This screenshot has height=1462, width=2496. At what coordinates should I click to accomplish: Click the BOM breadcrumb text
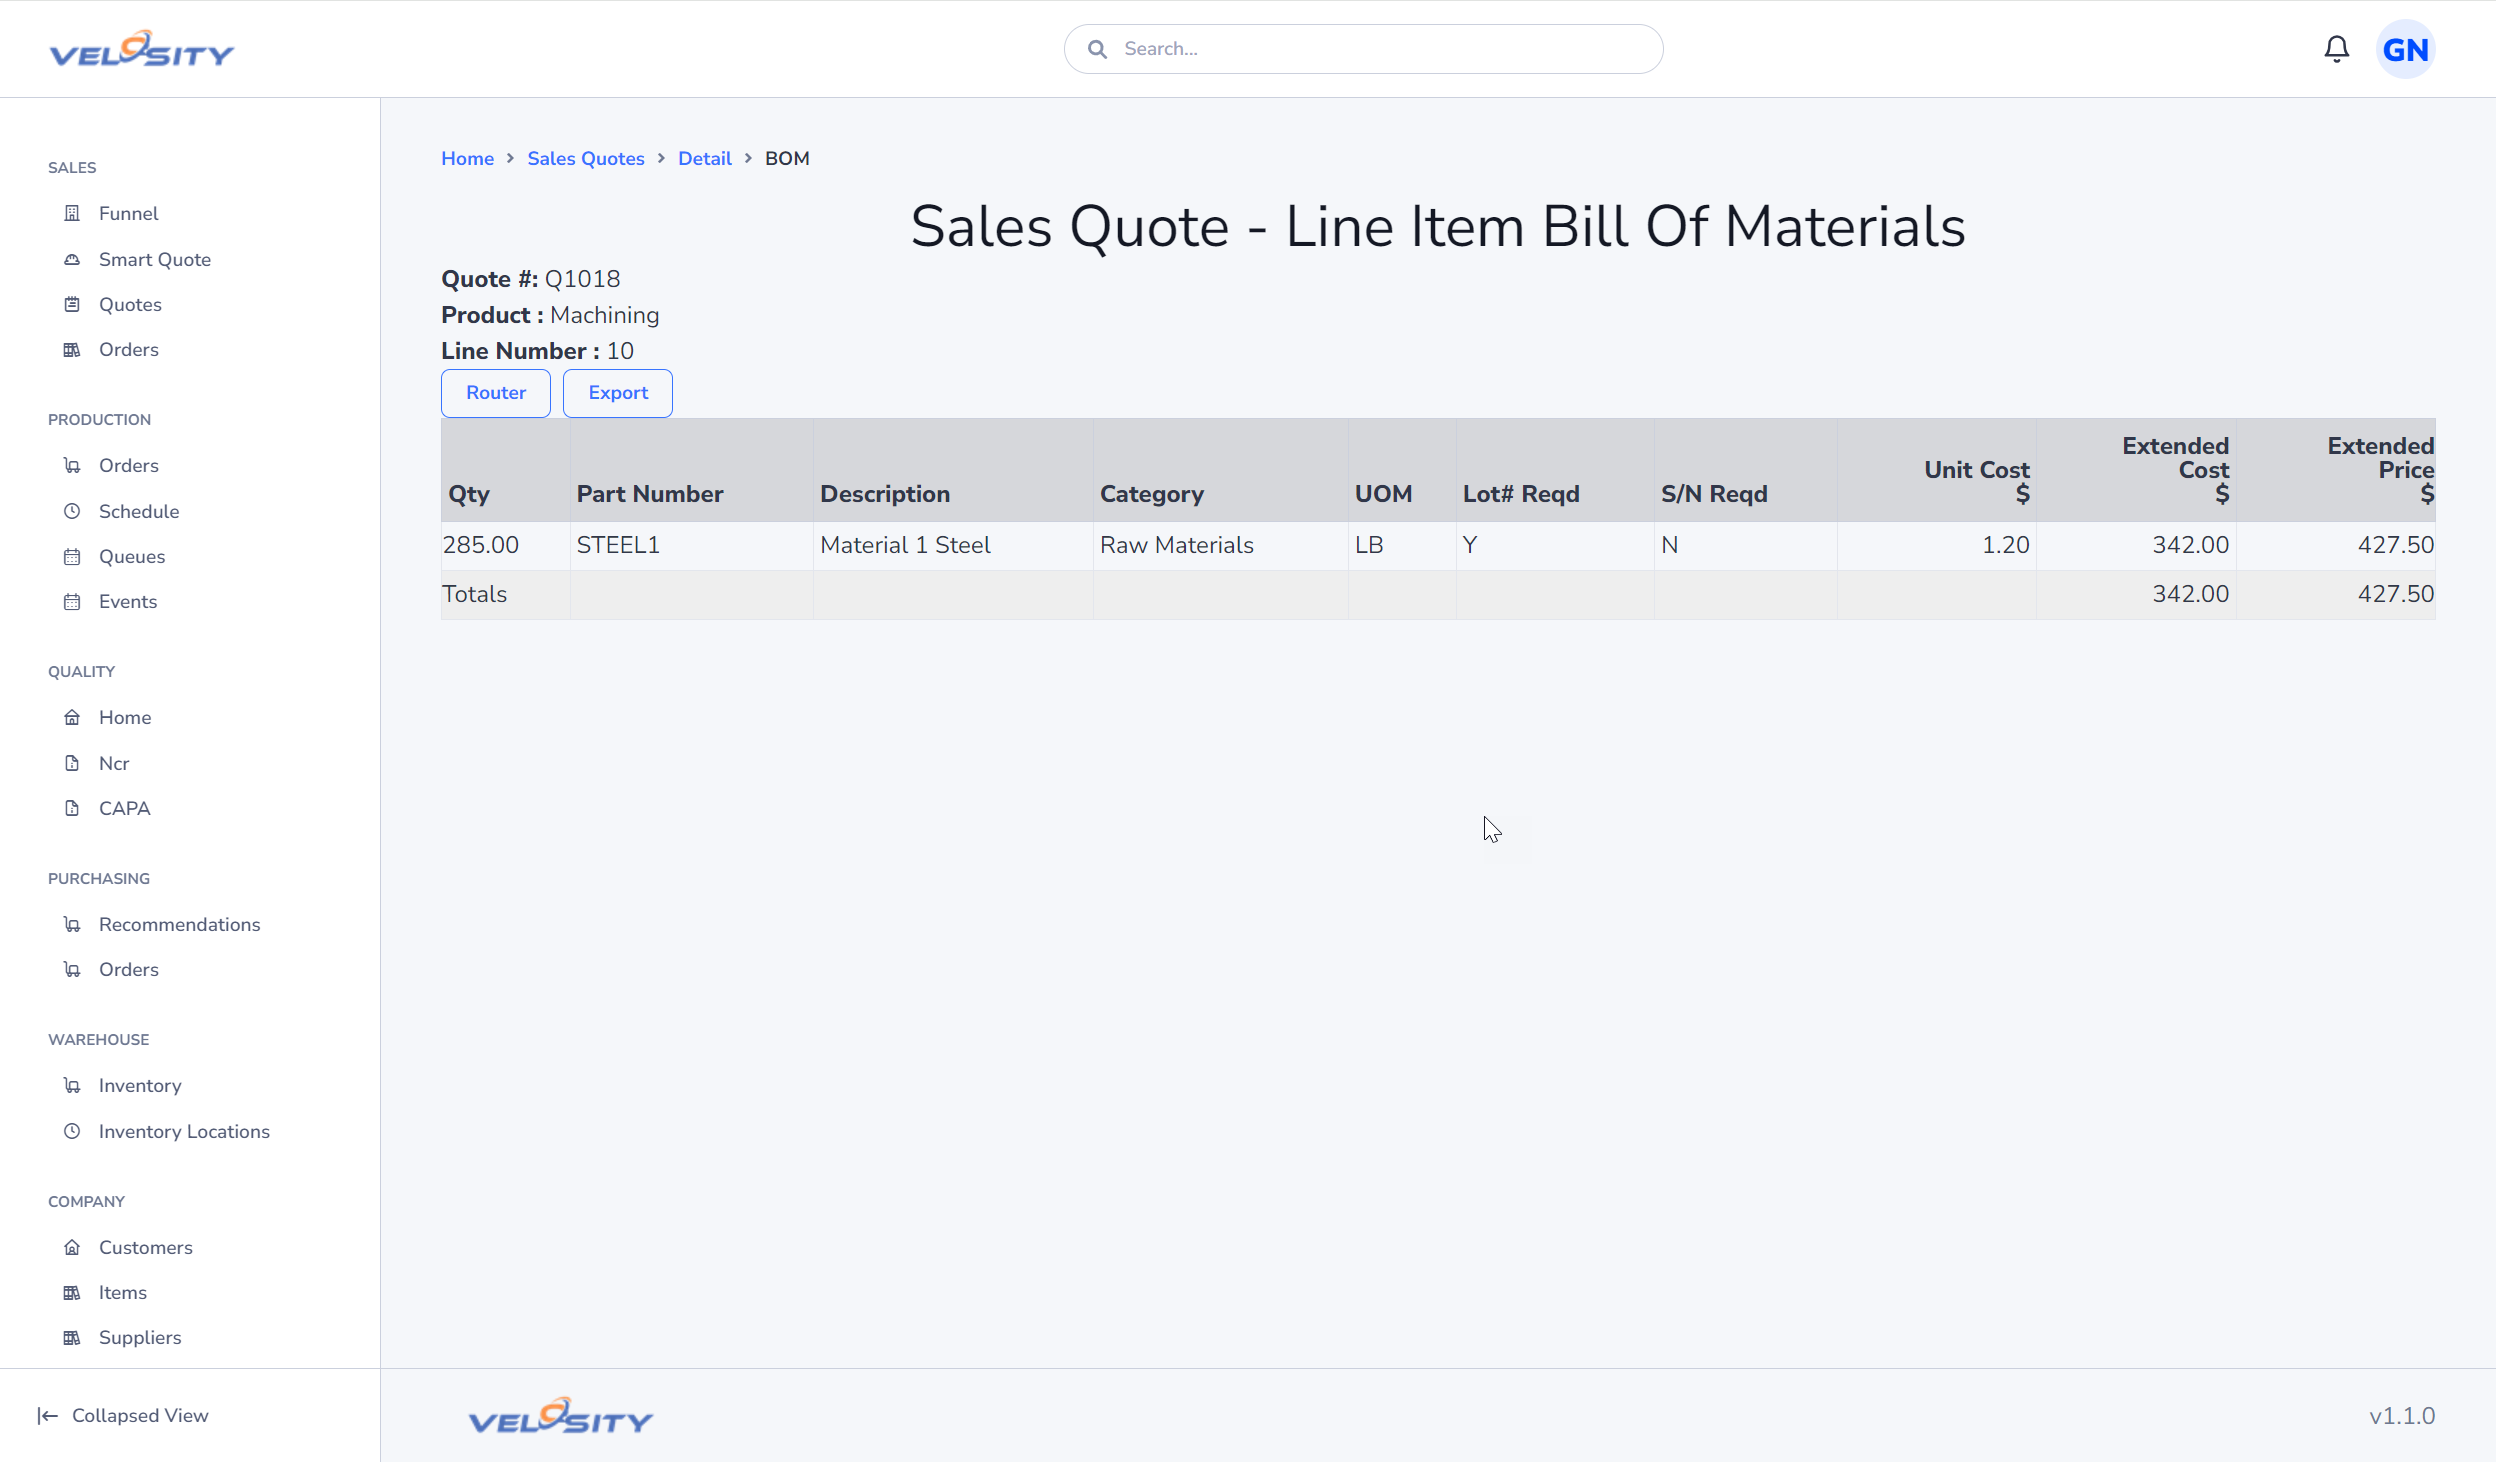click(x=787, y=158)
